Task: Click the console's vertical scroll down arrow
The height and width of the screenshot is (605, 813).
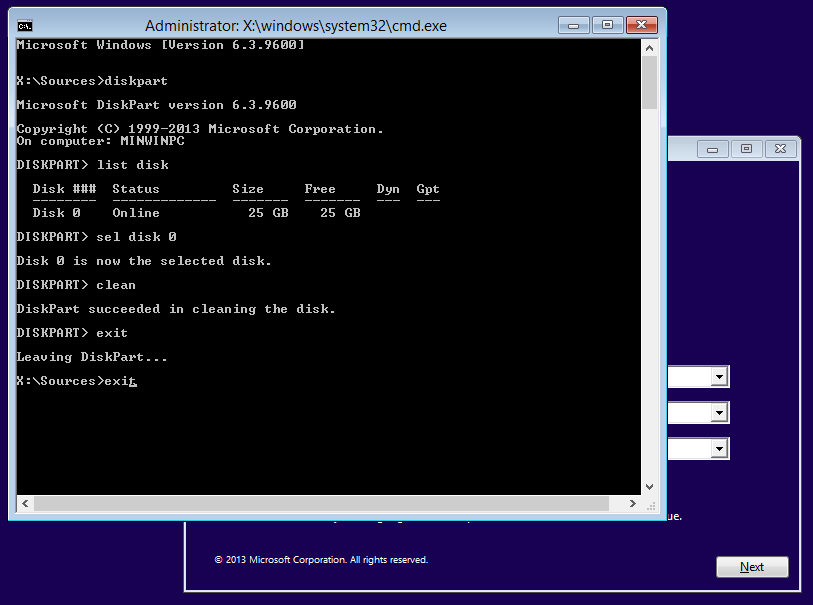Action: (x=649, y=487)
